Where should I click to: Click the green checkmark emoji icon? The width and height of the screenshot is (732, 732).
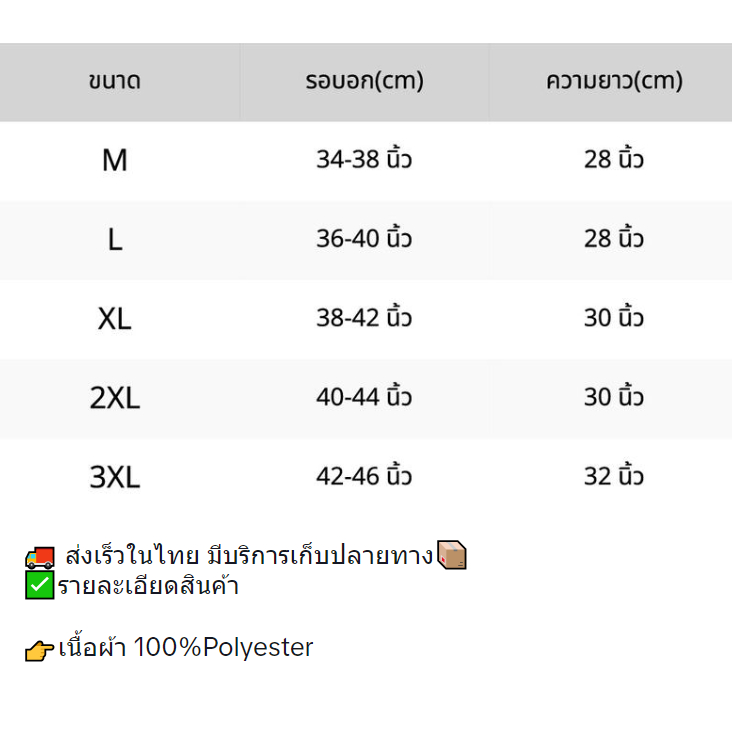click(40, 586)
